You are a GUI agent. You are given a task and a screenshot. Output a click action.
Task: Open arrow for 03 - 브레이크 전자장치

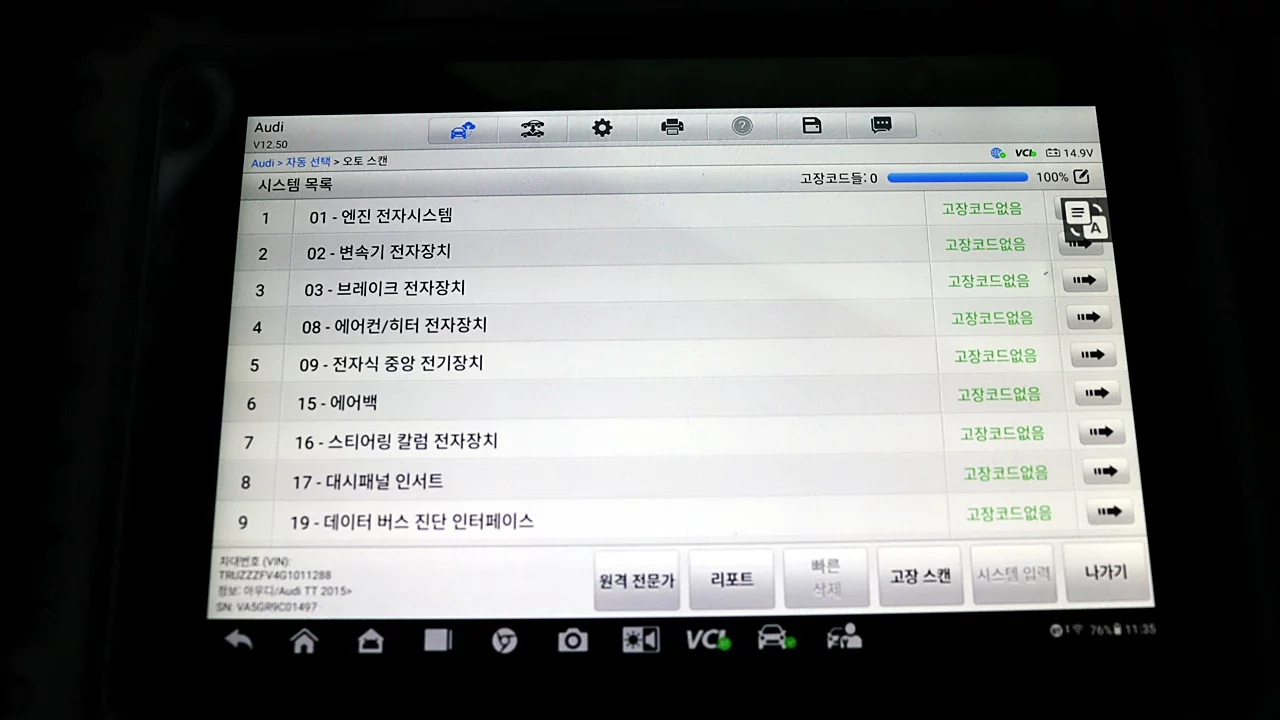(1084, 281)
